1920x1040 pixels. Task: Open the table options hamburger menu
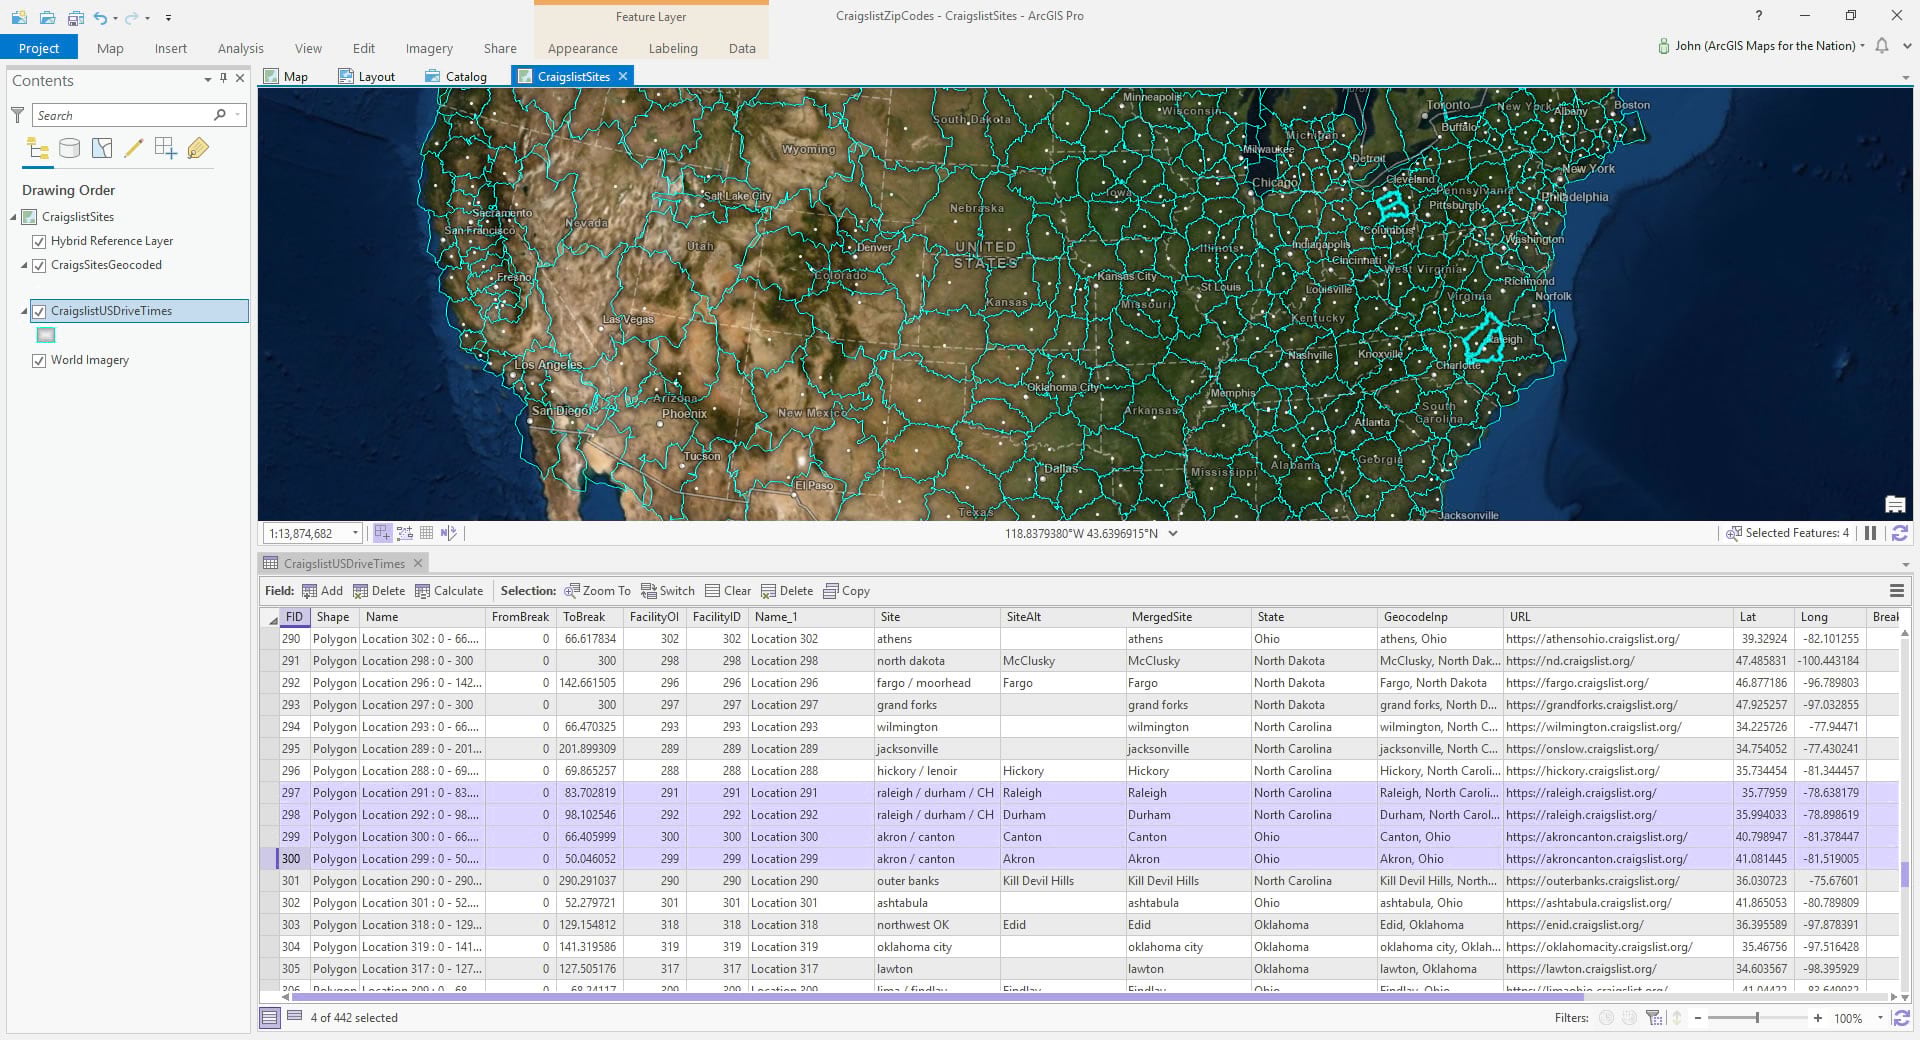coord(1896,591)
